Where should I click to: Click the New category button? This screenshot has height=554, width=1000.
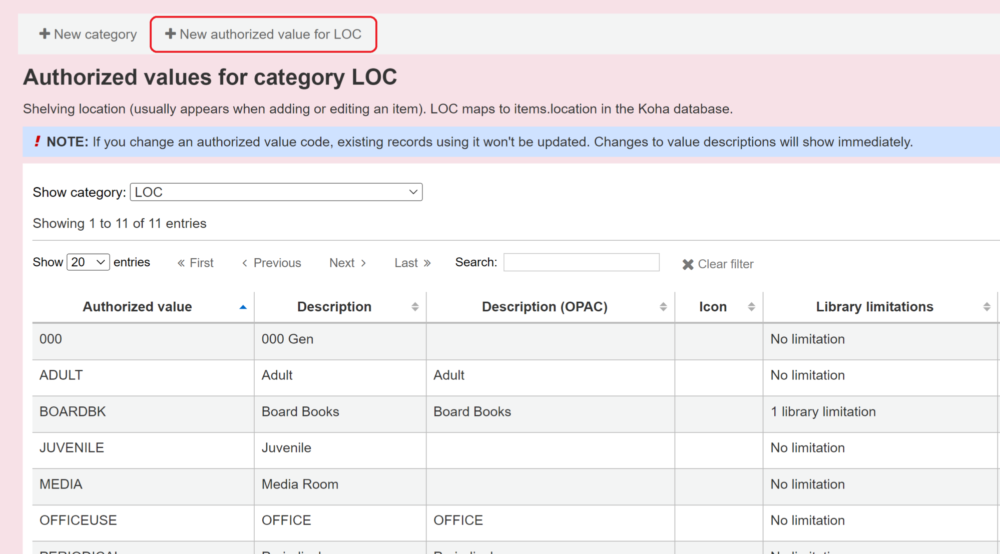coord(87,34)
